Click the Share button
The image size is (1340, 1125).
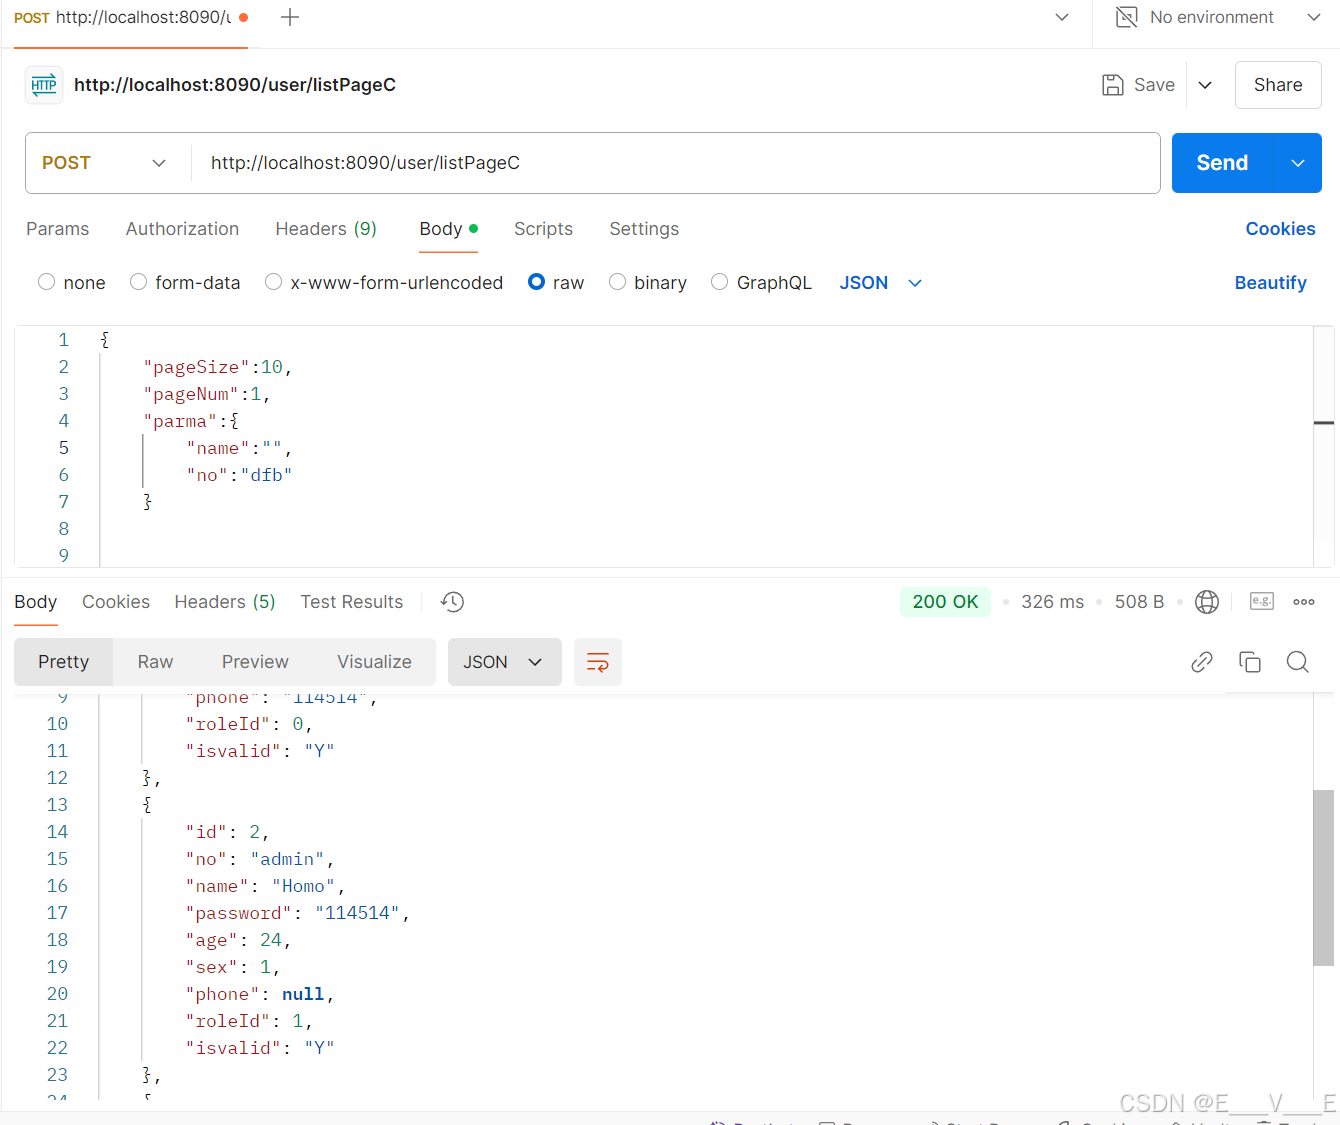tap(1278, 85)
